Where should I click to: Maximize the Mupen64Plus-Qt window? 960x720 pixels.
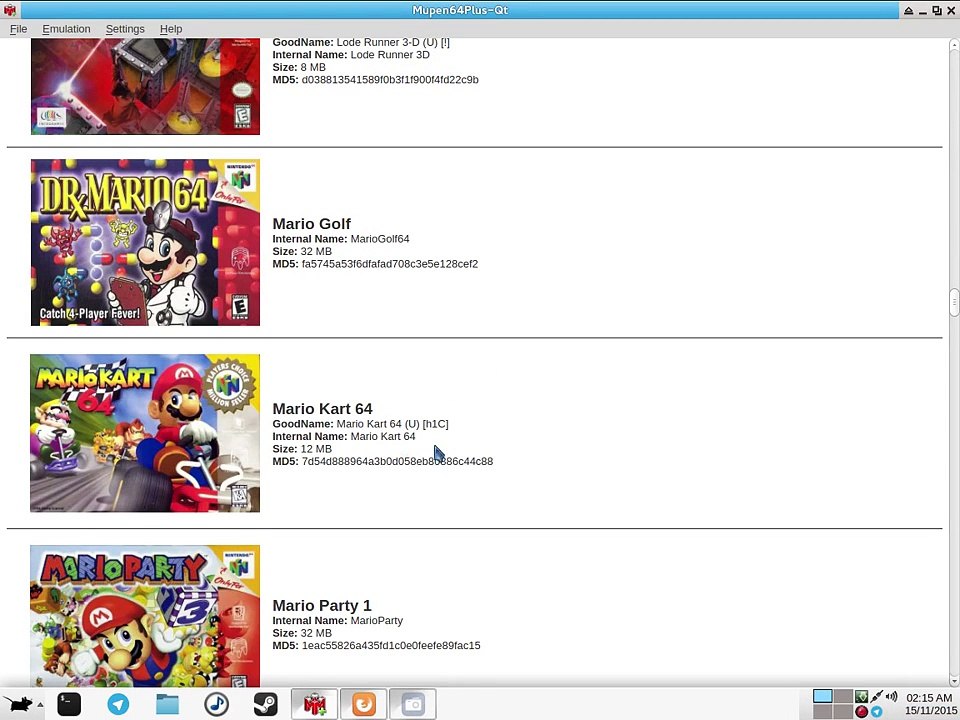coord(937,10)
